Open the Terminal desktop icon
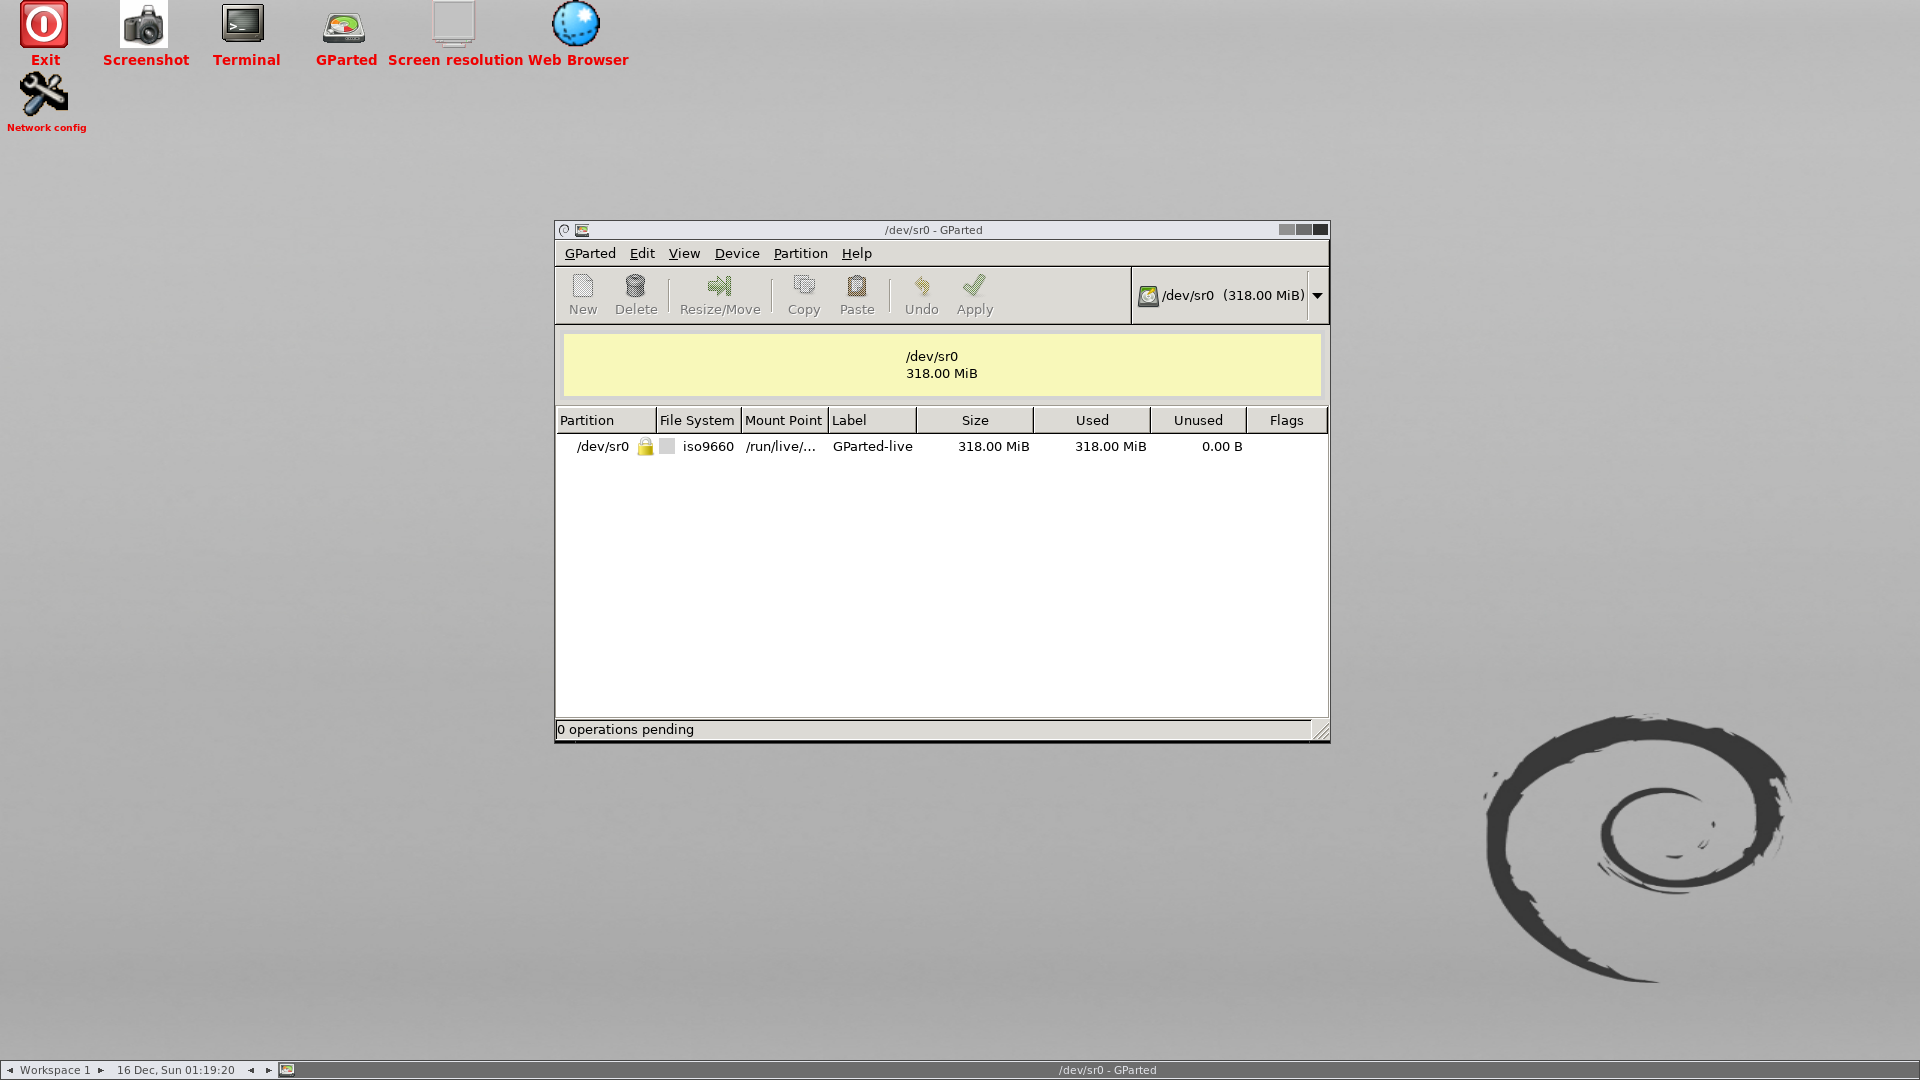The height and width of the screenshot is (1080, 1920). click(x=243, y=24)
